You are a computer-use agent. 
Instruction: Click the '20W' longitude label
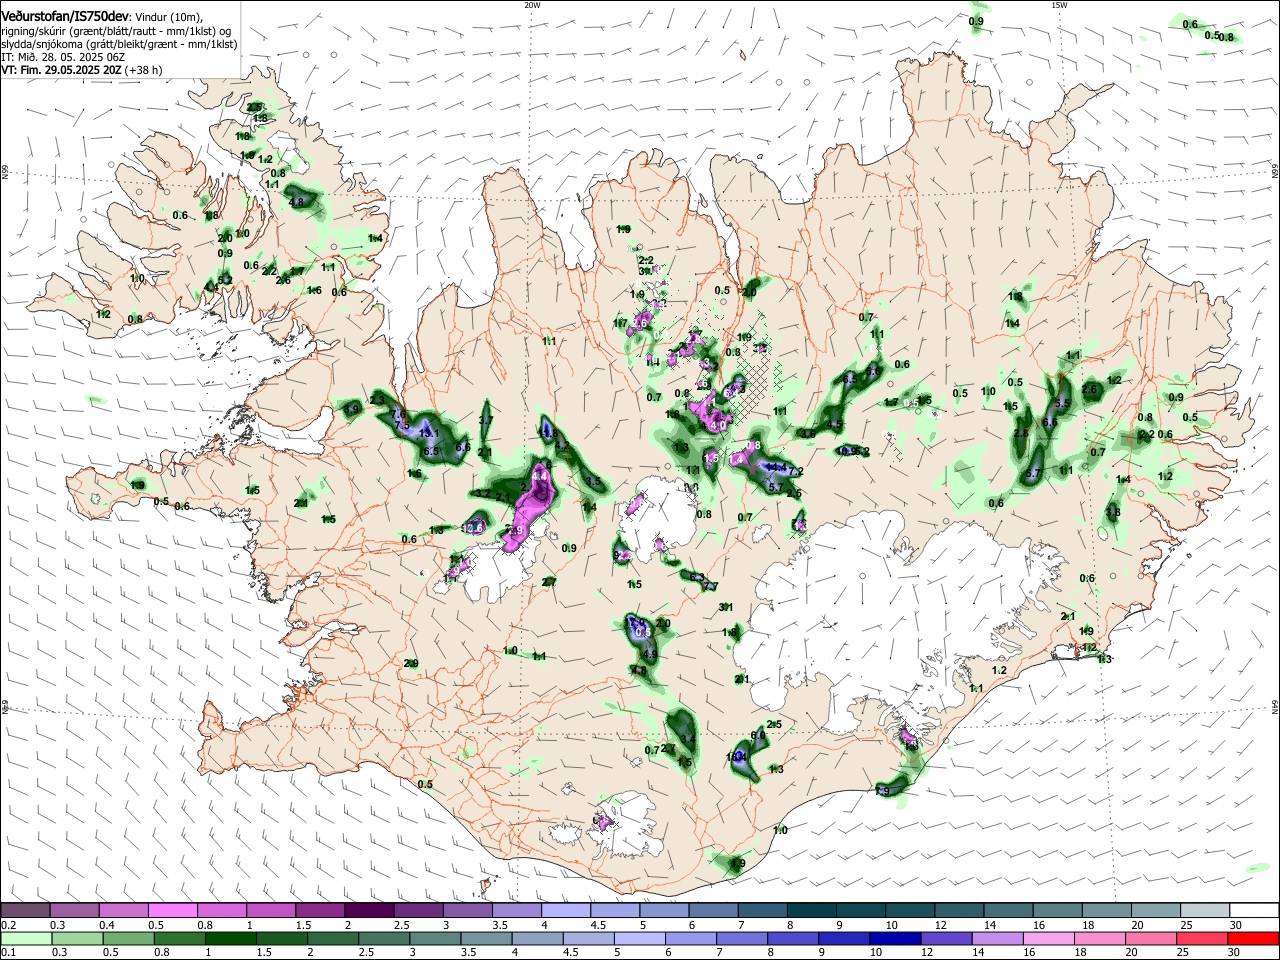(x=532, y=4)
